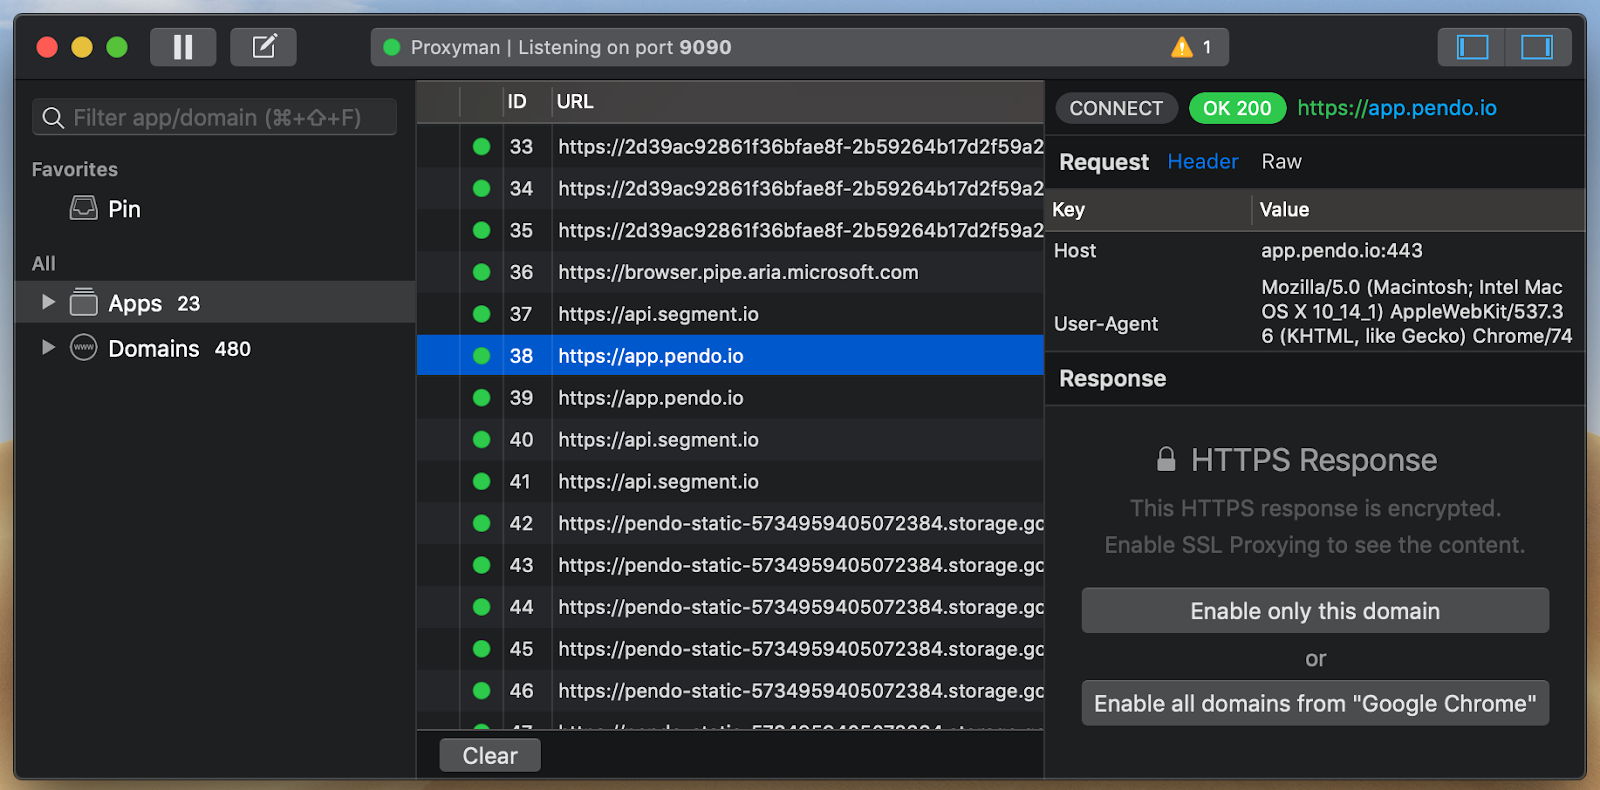
Task: Toggle the left sidebar panel icon
Action: [x=1472, y=47]
